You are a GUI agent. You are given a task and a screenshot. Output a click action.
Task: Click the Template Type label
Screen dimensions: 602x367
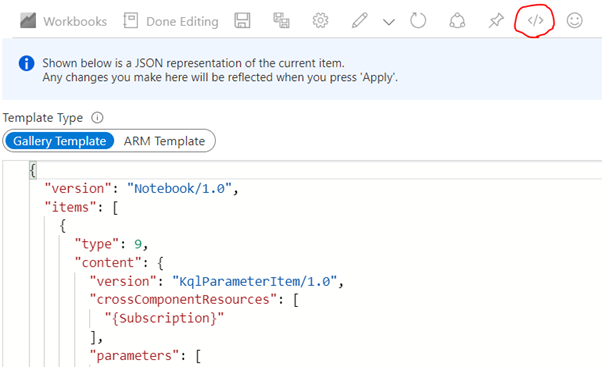(x=43, y=117)
